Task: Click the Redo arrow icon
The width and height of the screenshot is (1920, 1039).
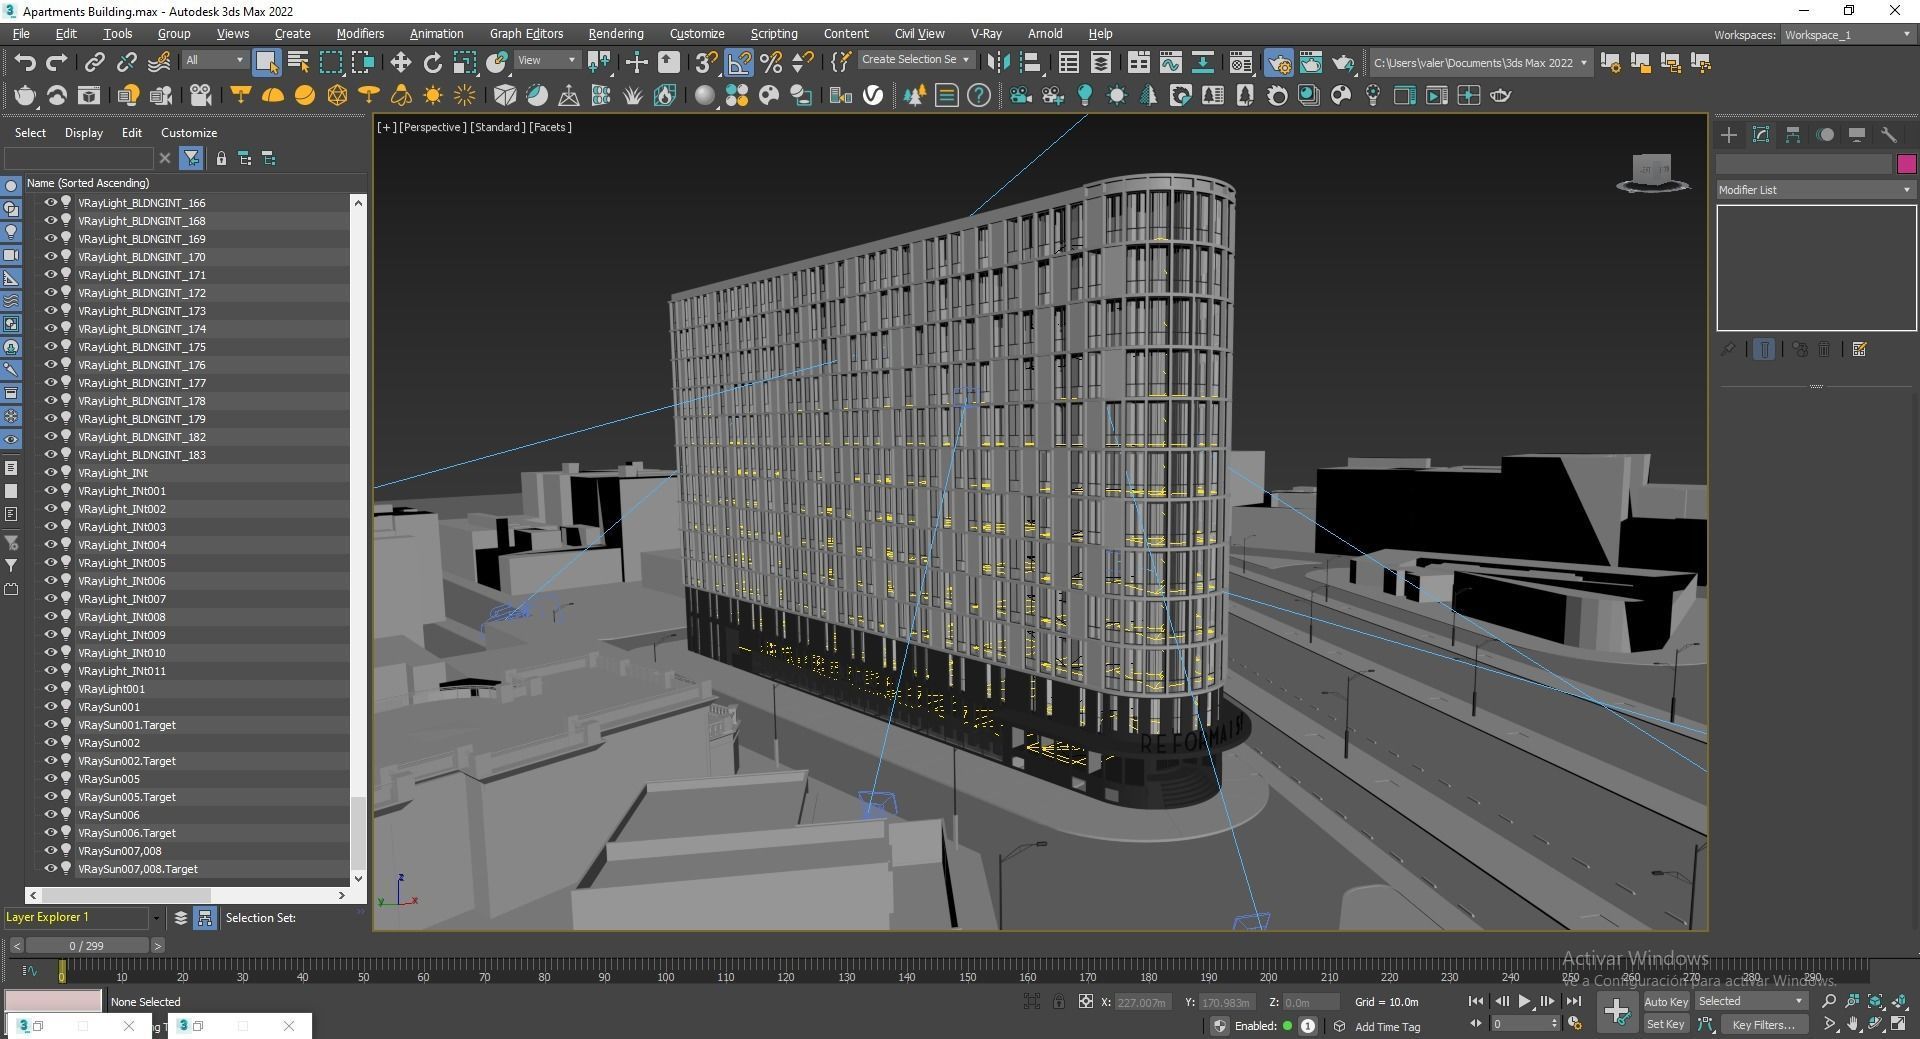Action: click(57, 62)
